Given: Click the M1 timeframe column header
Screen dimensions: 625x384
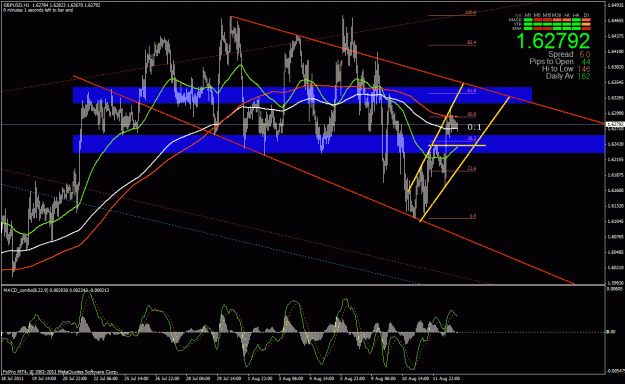Looking at the screenshot, I should [x=528, y=15].
